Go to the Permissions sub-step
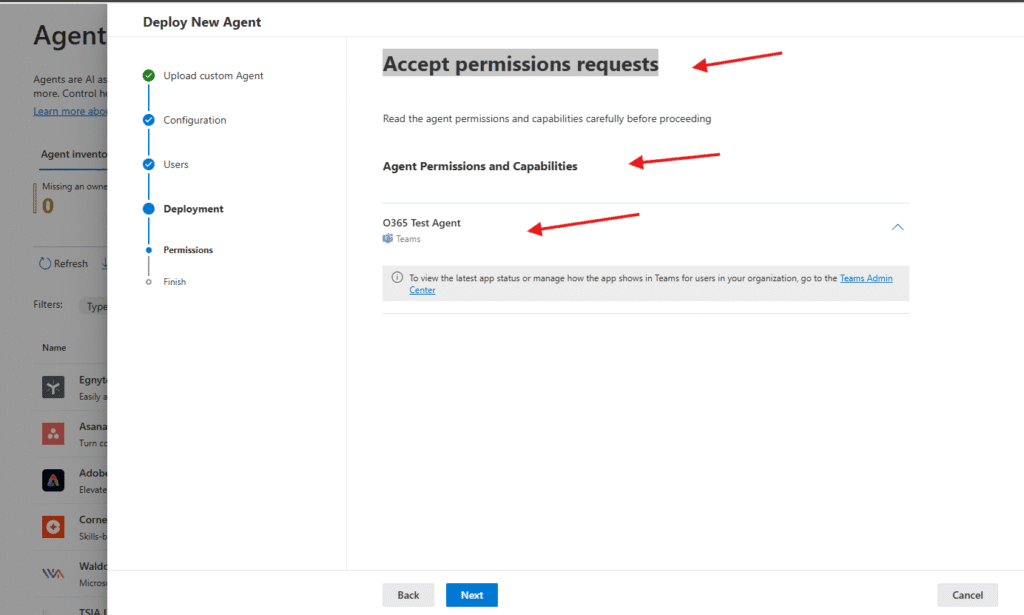The height and width of the screenshot is (615, 1024). point(188,250)
